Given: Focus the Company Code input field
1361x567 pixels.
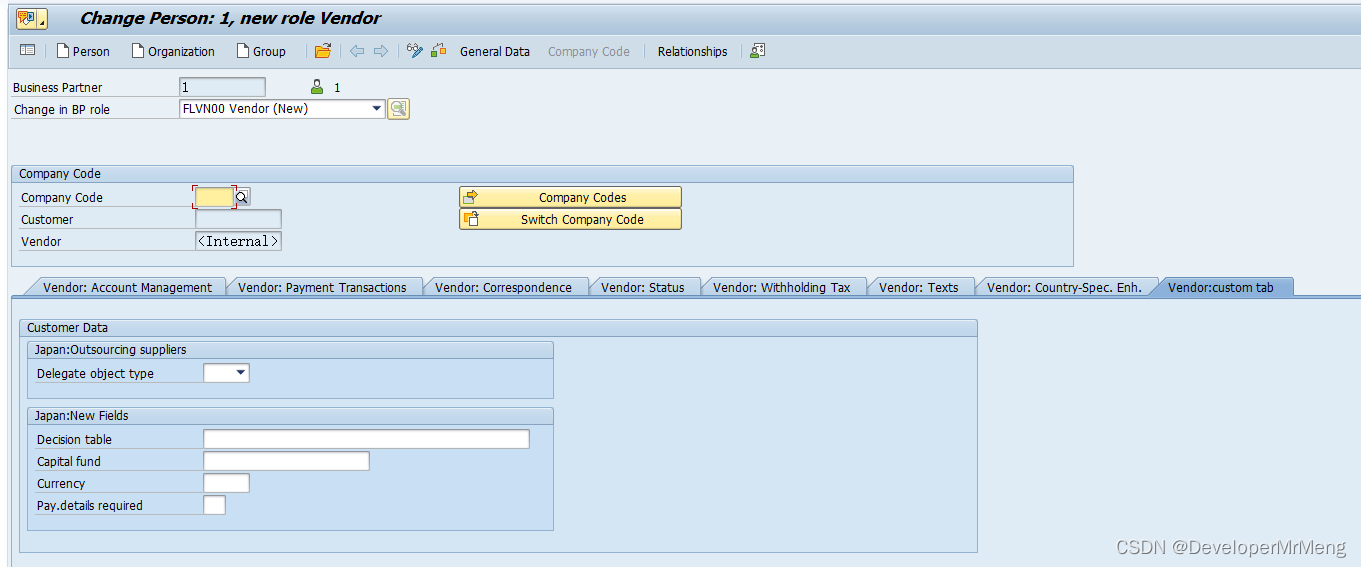Looking at the screenshot, I should tap(214, 197).
